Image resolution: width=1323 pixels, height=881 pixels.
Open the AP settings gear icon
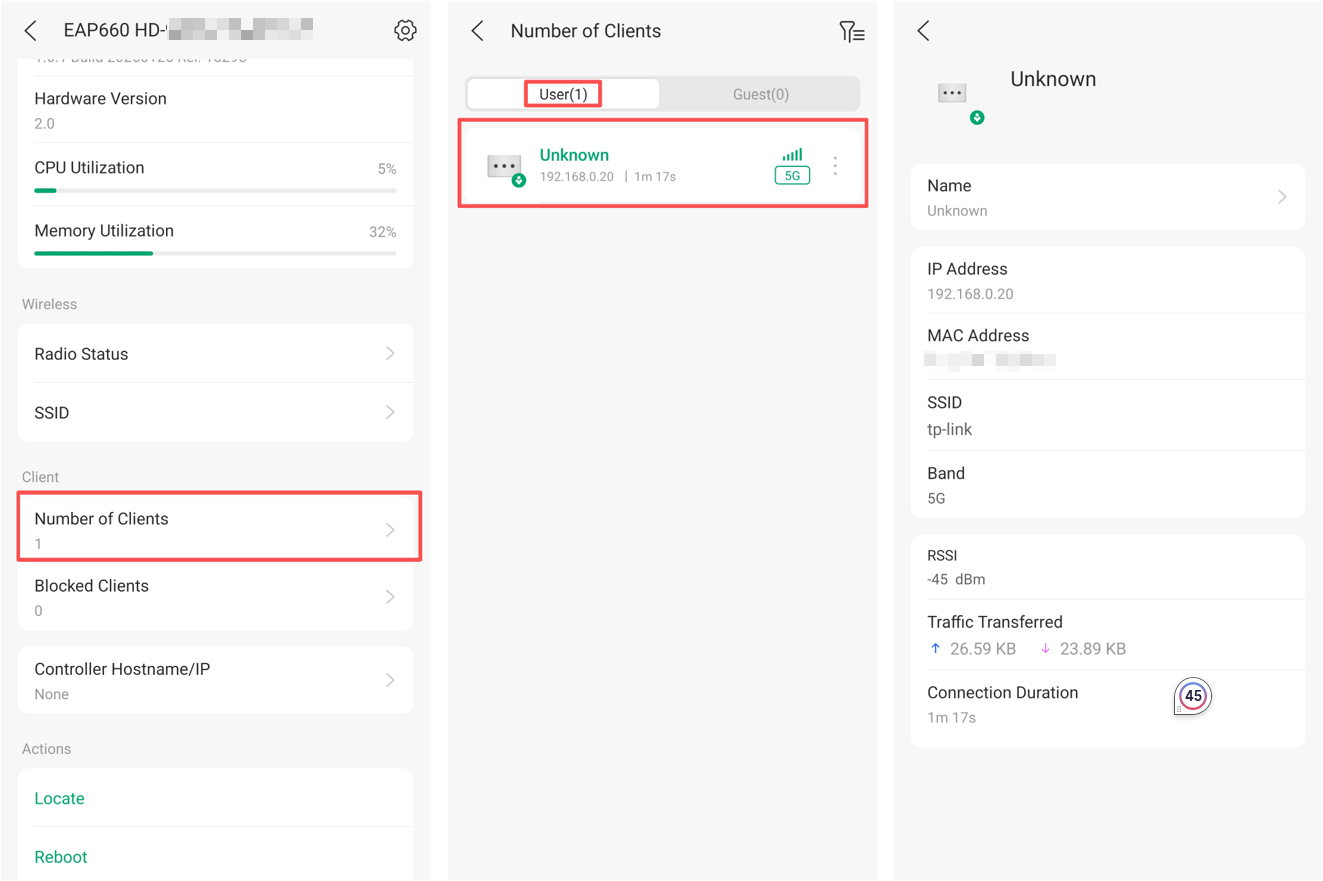click(x=405, y=30)
